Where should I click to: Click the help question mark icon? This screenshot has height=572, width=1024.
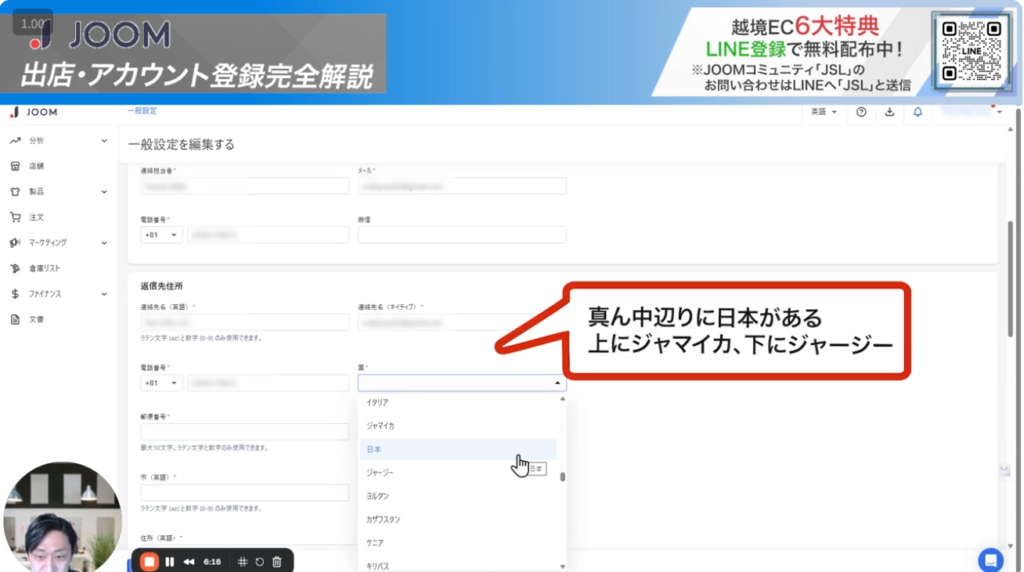point(861,112)
